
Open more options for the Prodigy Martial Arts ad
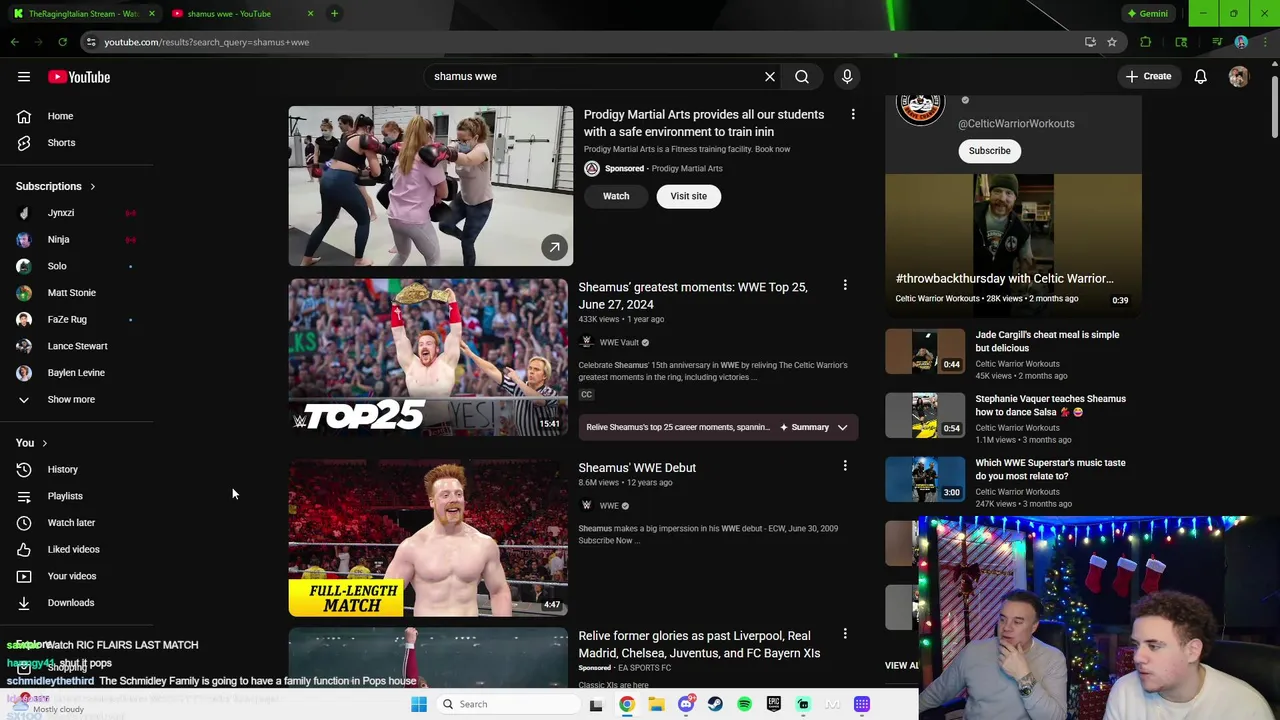[x=853, y=114]
